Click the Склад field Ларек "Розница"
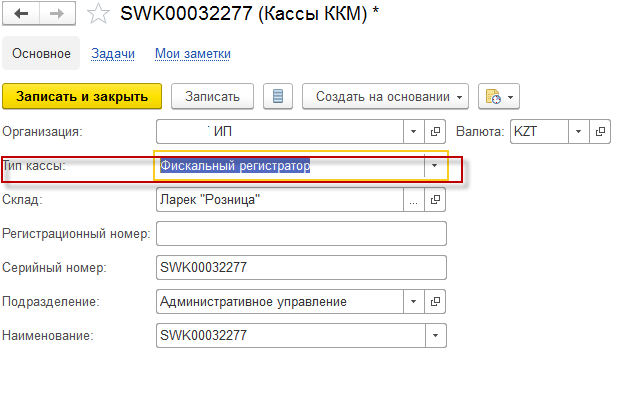Image resolution: width=639 pixels, height=396 pixels. coord(280,200)
